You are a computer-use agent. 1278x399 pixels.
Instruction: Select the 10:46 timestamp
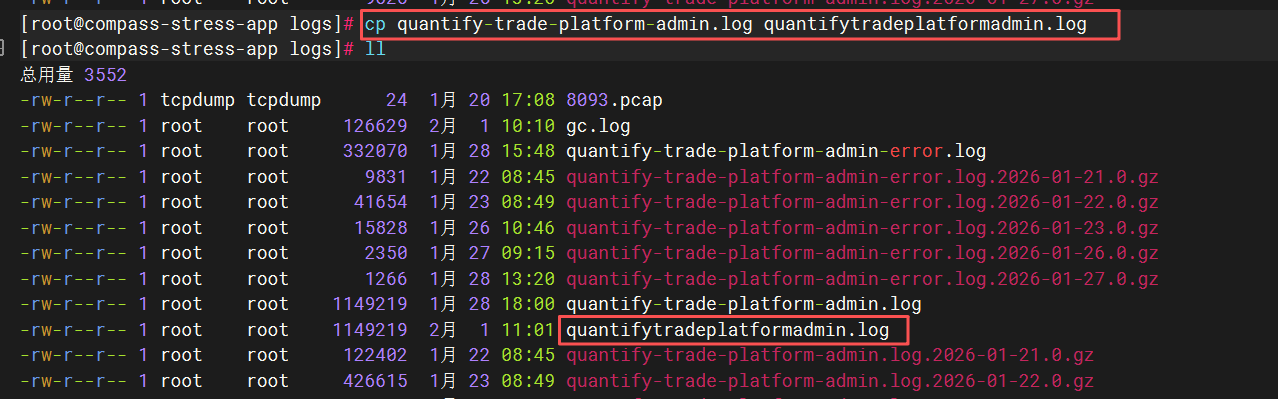click(527, 227)
